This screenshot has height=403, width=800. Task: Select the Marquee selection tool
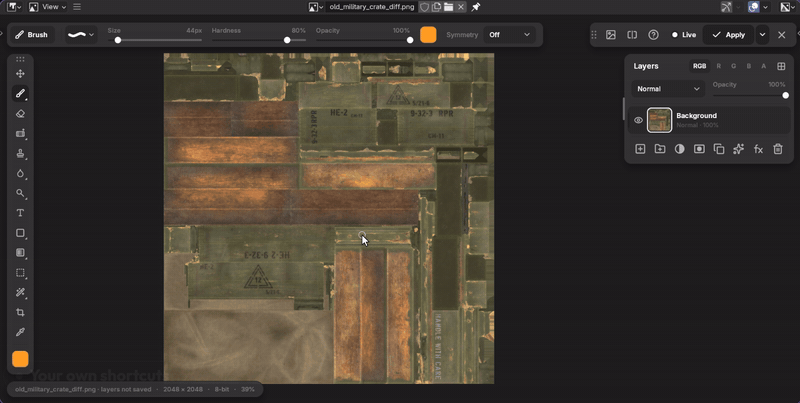[x=20, y=273]
